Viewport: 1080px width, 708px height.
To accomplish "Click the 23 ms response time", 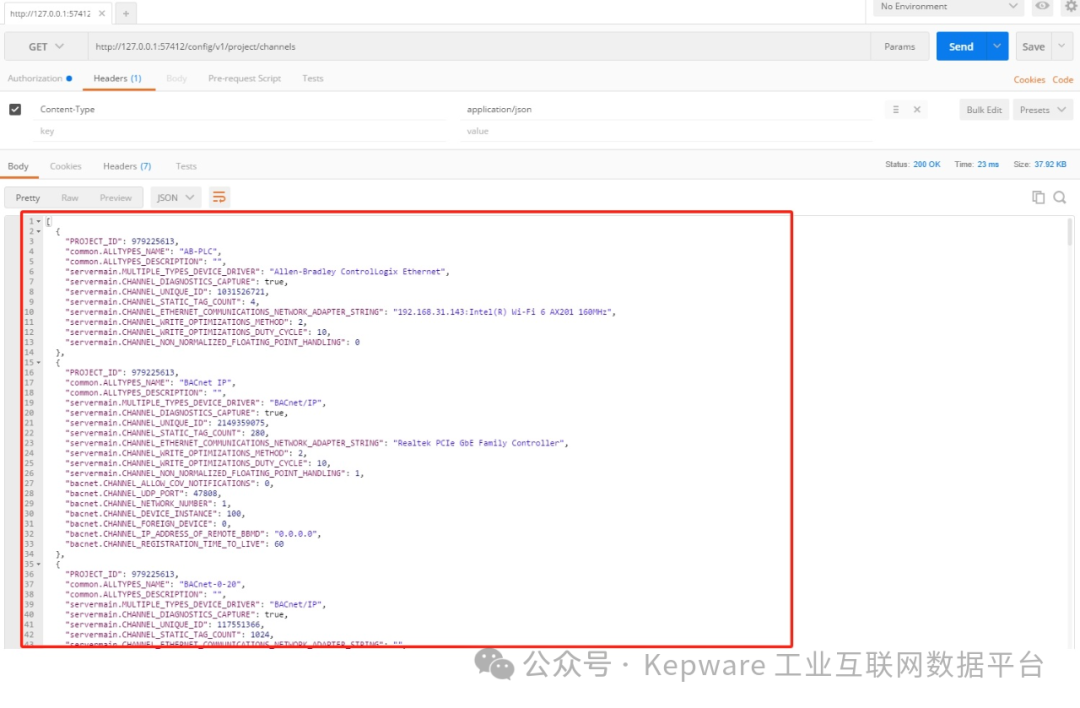I will (988, 165).
